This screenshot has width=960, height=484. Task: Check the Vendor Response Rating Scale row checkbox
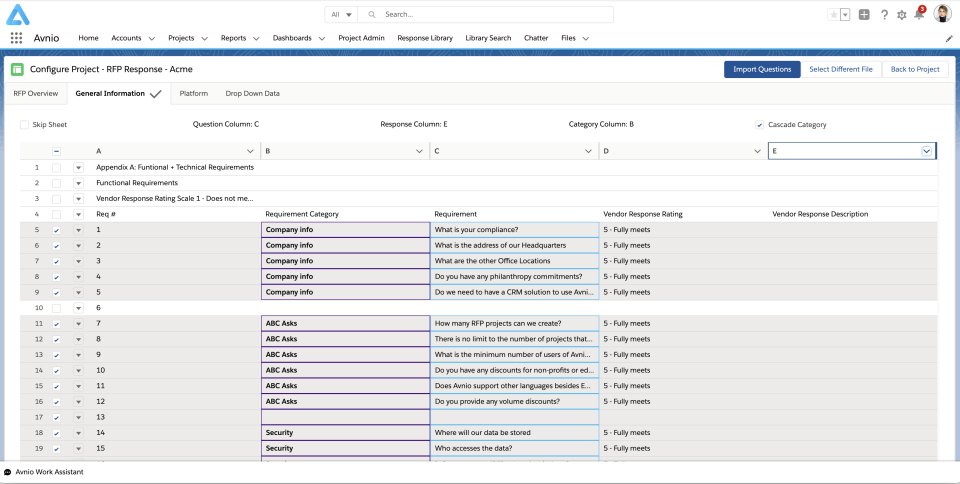56,199
